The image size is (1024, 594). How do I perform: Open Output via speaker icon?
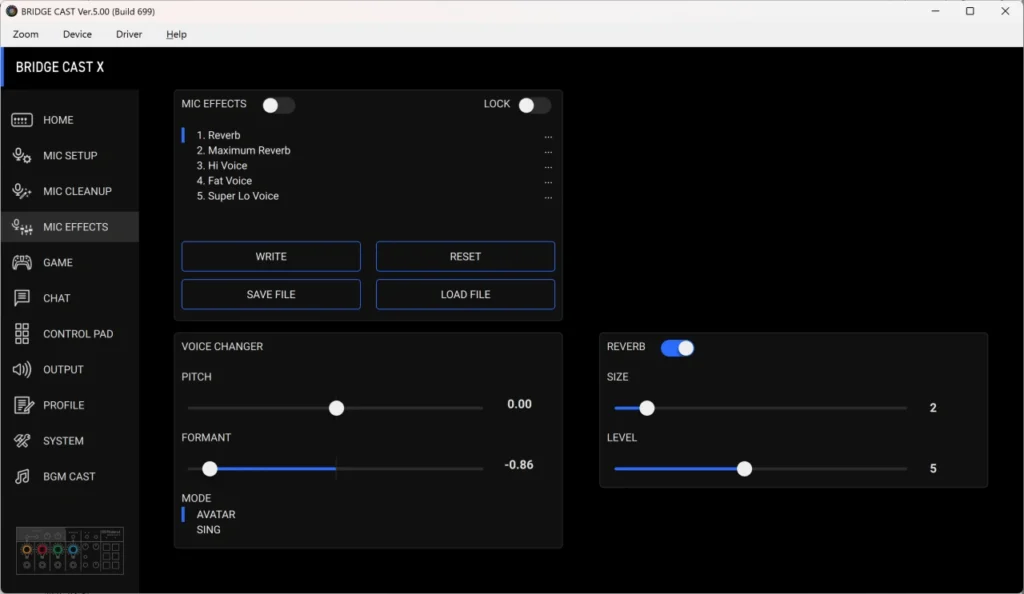(22, 370)
